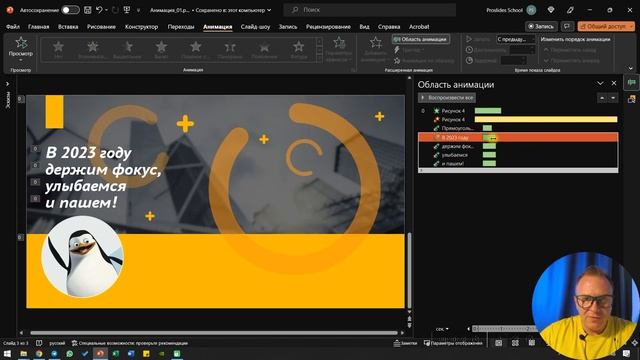
Task: Click Параметры отображения in status bar
Action: point(453,343)
